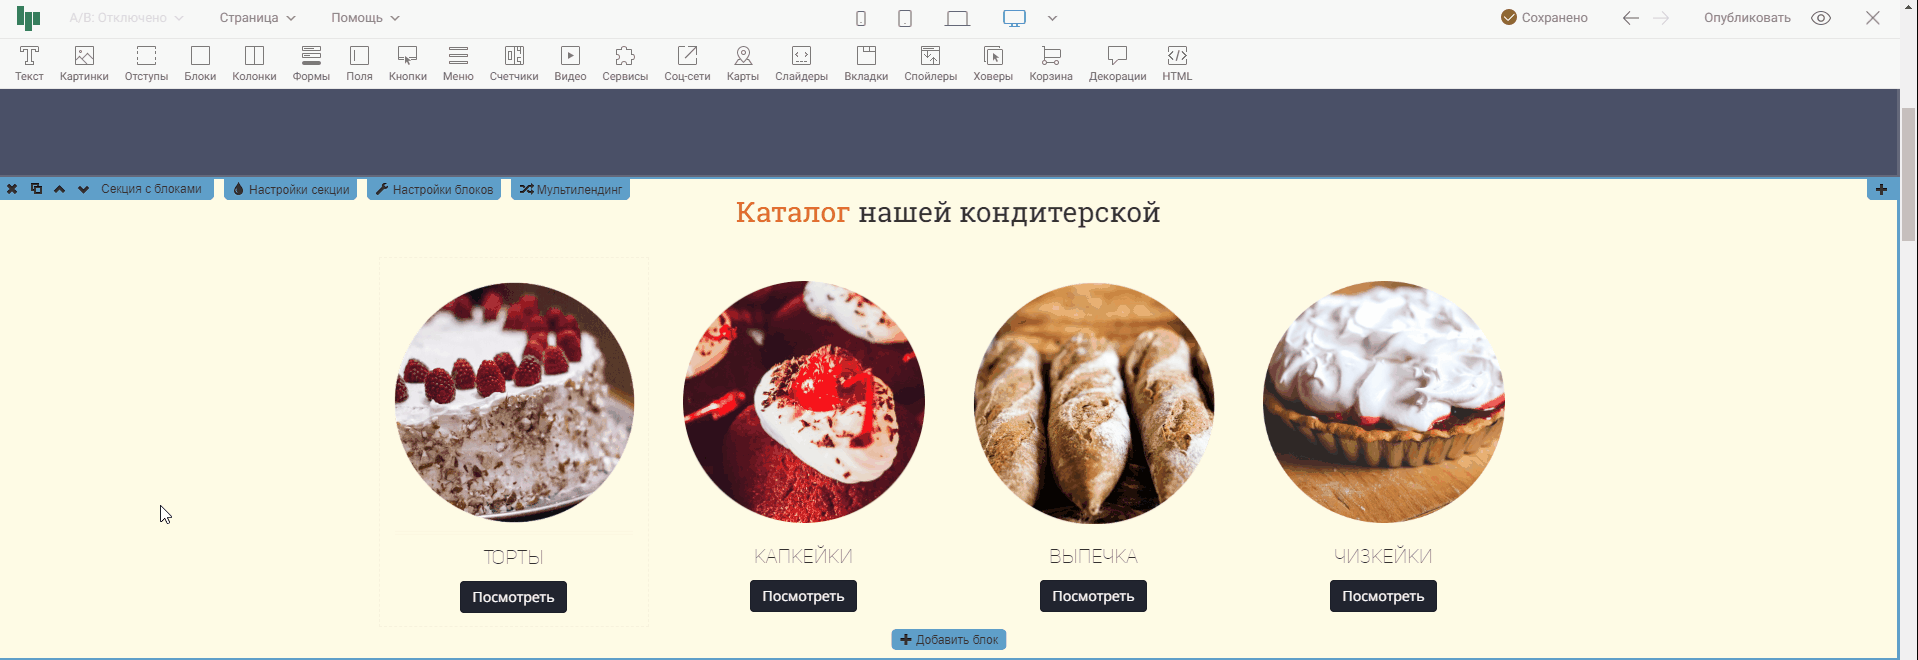Open the Страница menu

[257, 18]
